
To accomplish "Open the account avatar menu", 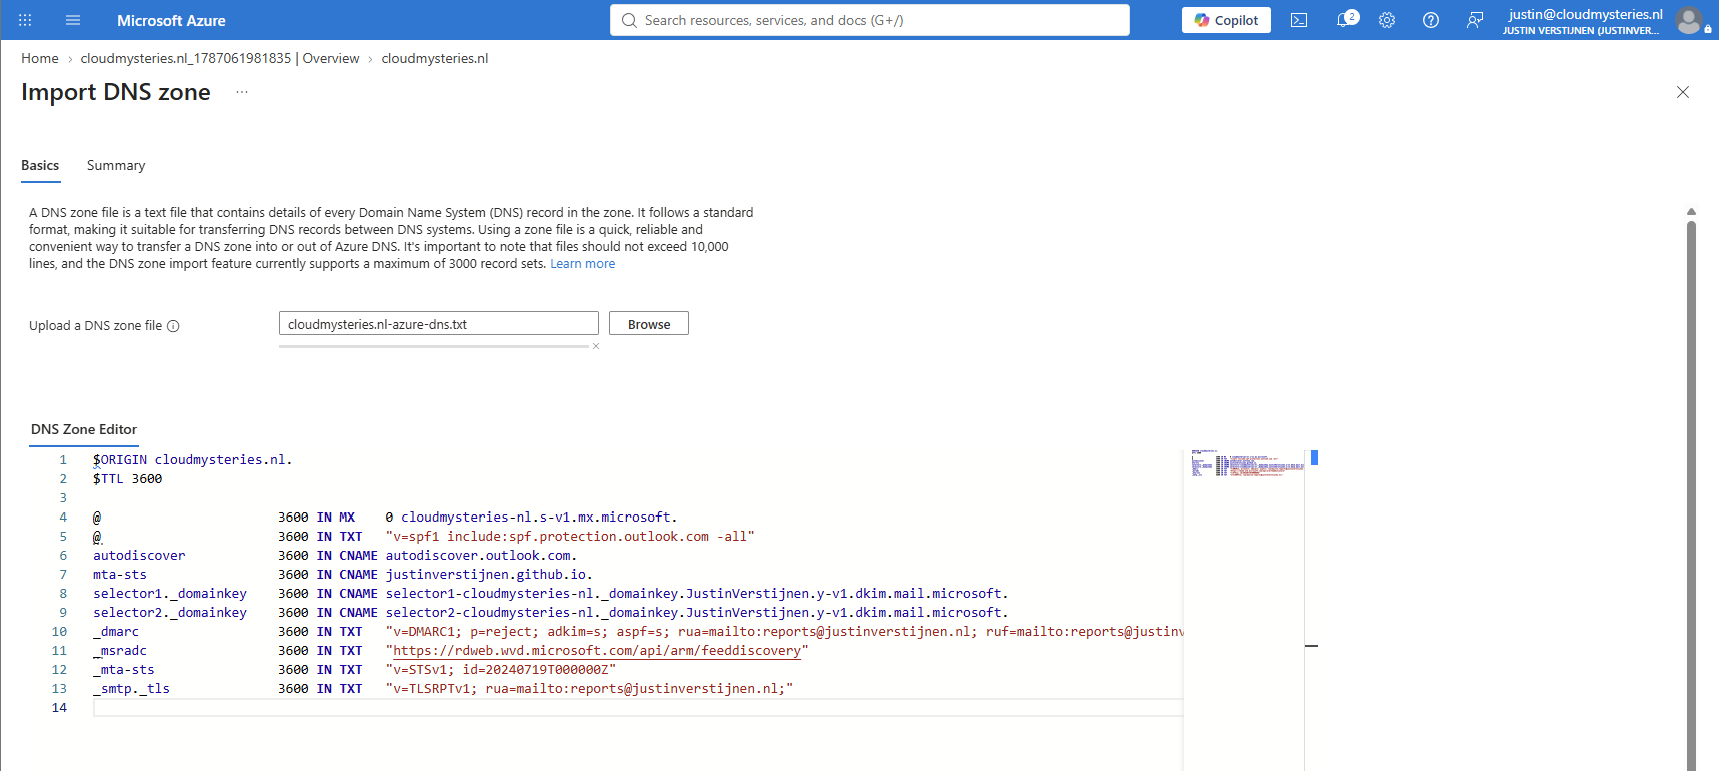I will [x=1690, y=20].
